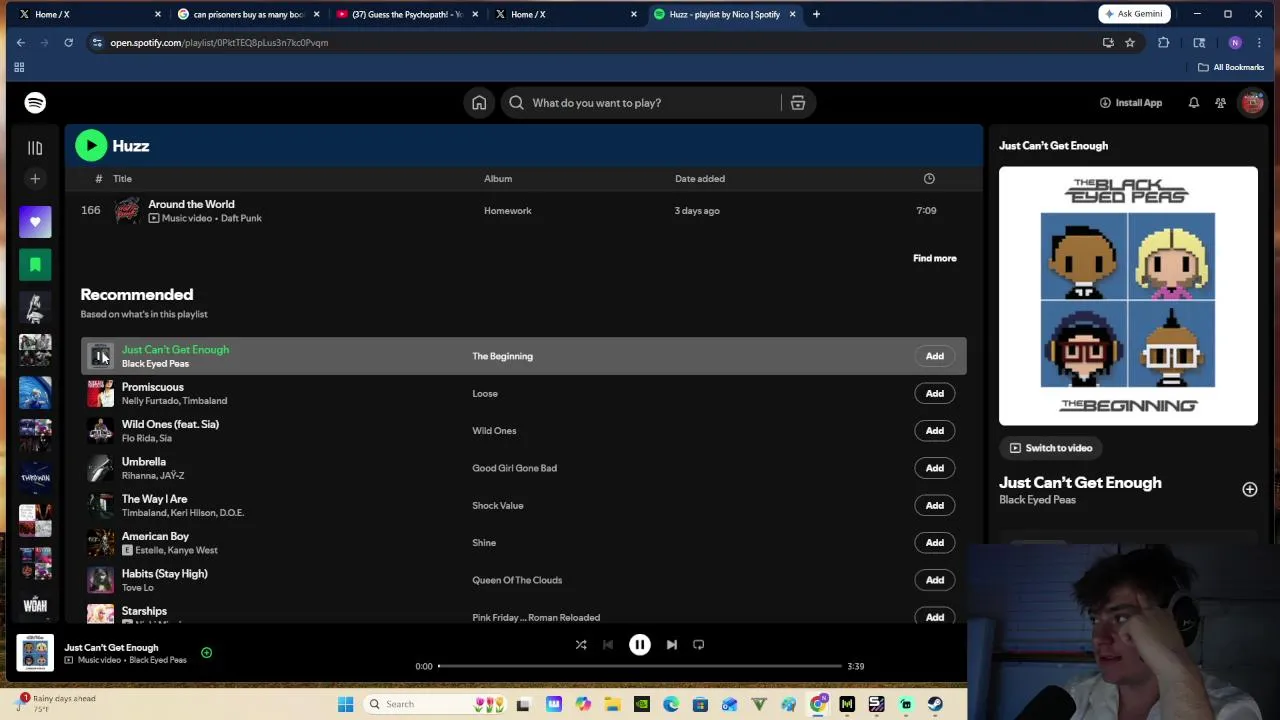Click Find more recommendations
Viewport: 1280px width, 720px height.
coord(934,258)
